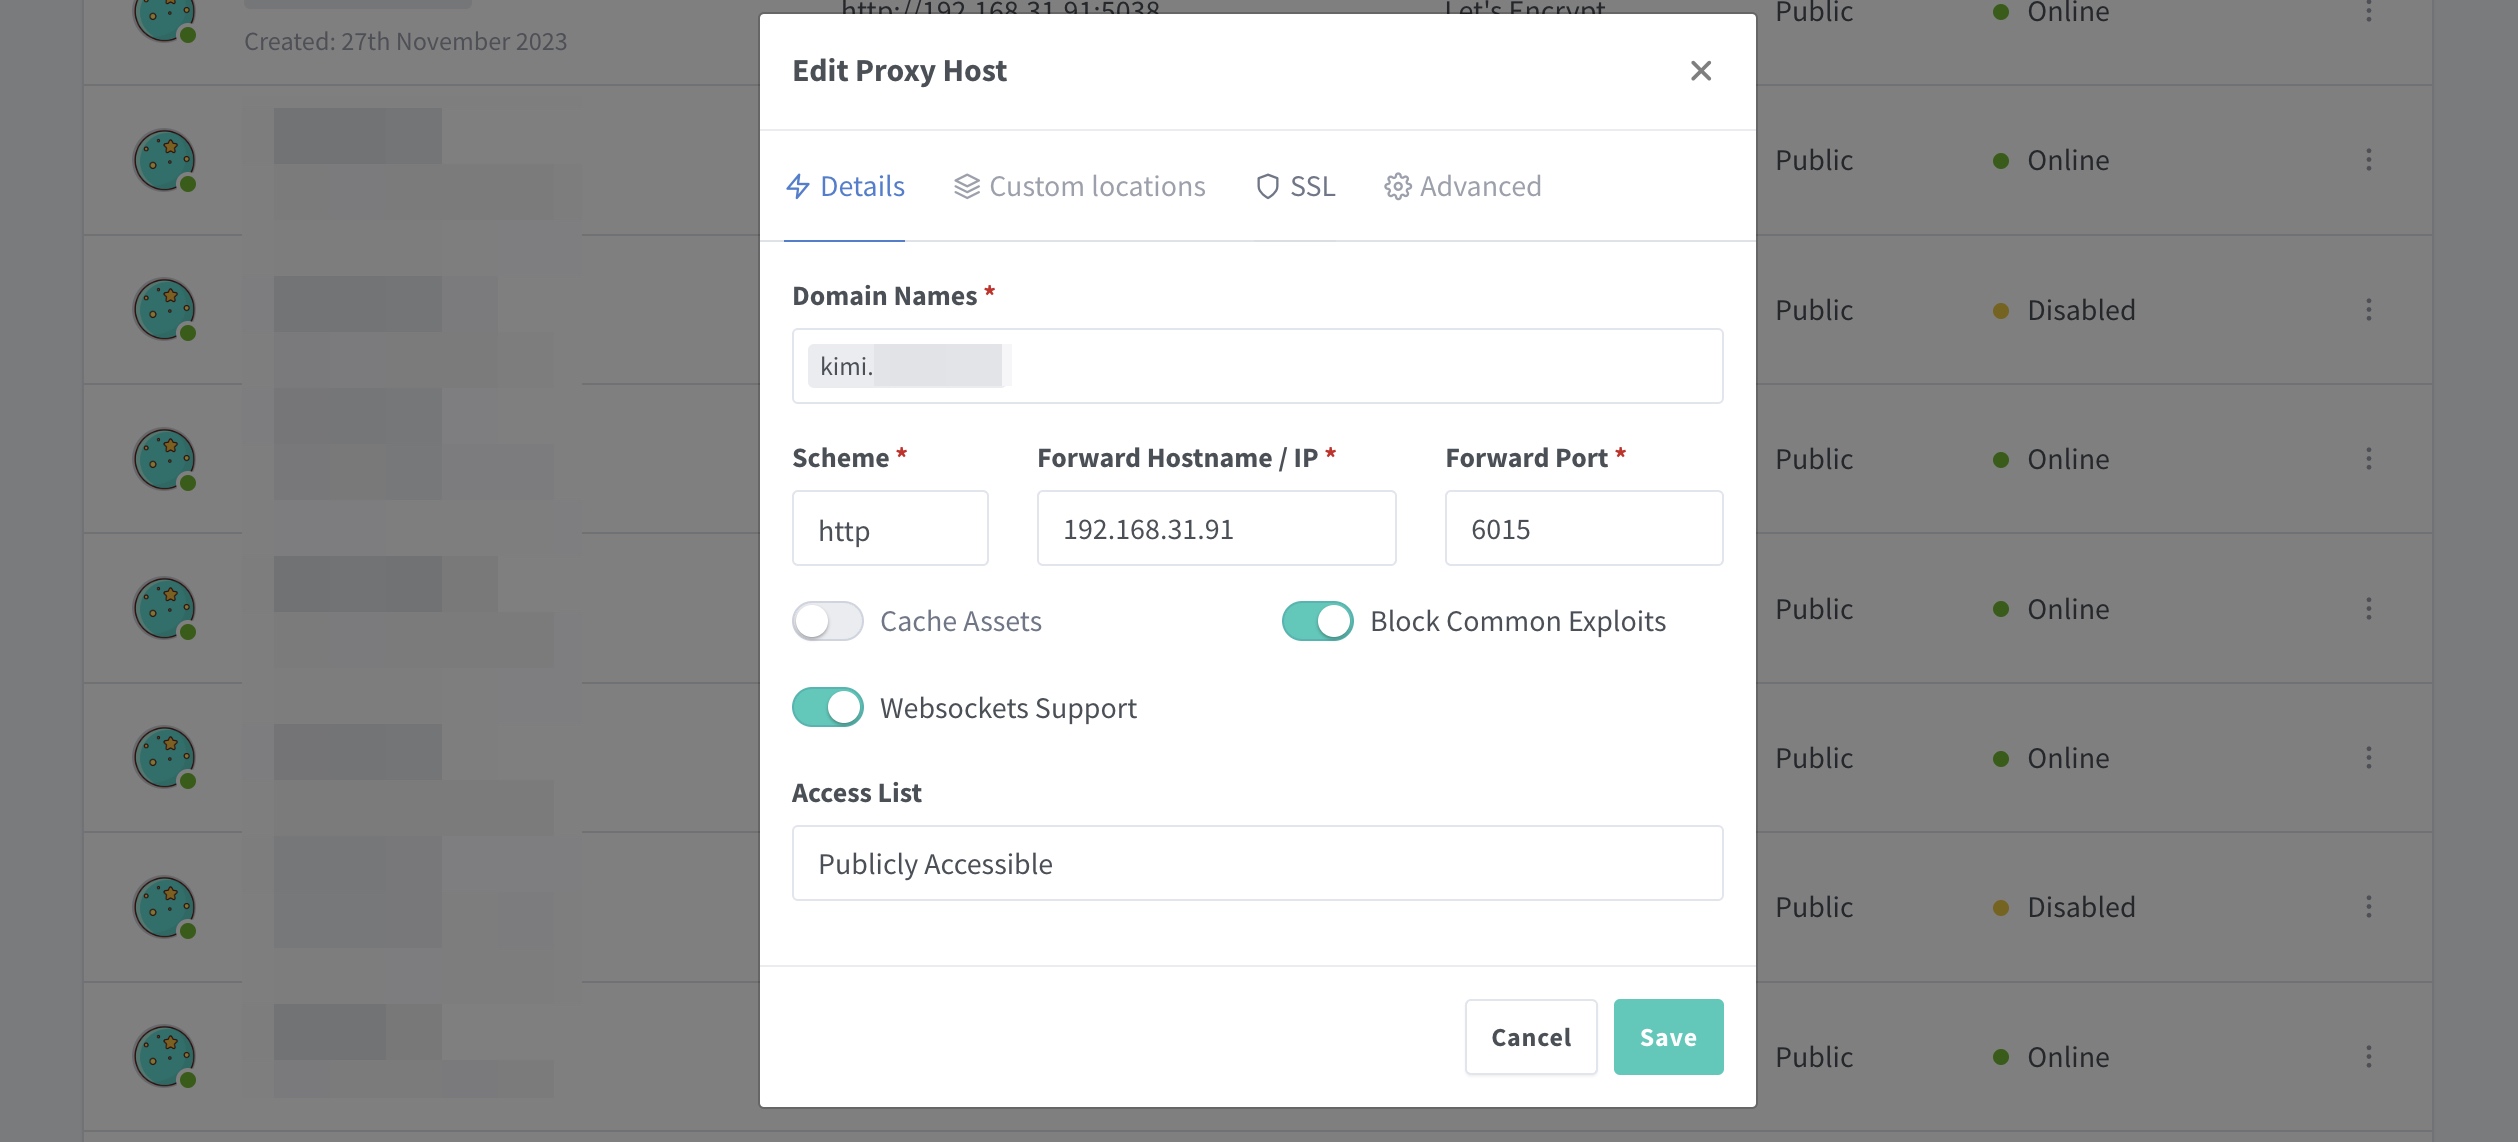Open the three-dot menu of the first Disabled row
The width and height of the screenshot is (2518, 1142).
[2368, 310]
